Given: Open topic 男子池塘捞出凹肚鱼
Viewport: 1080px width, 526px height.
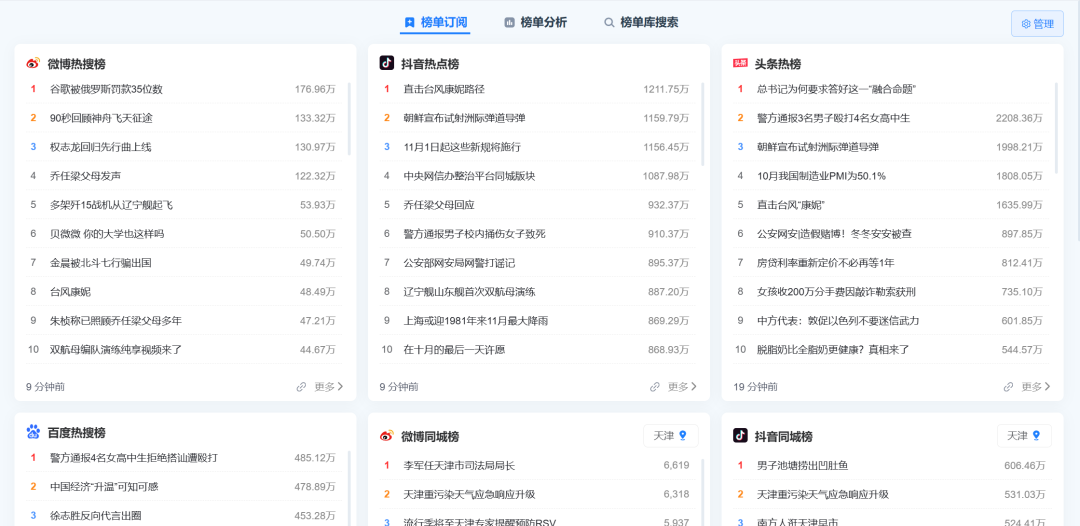Looking at the screenshot, I should coord(802,465).
